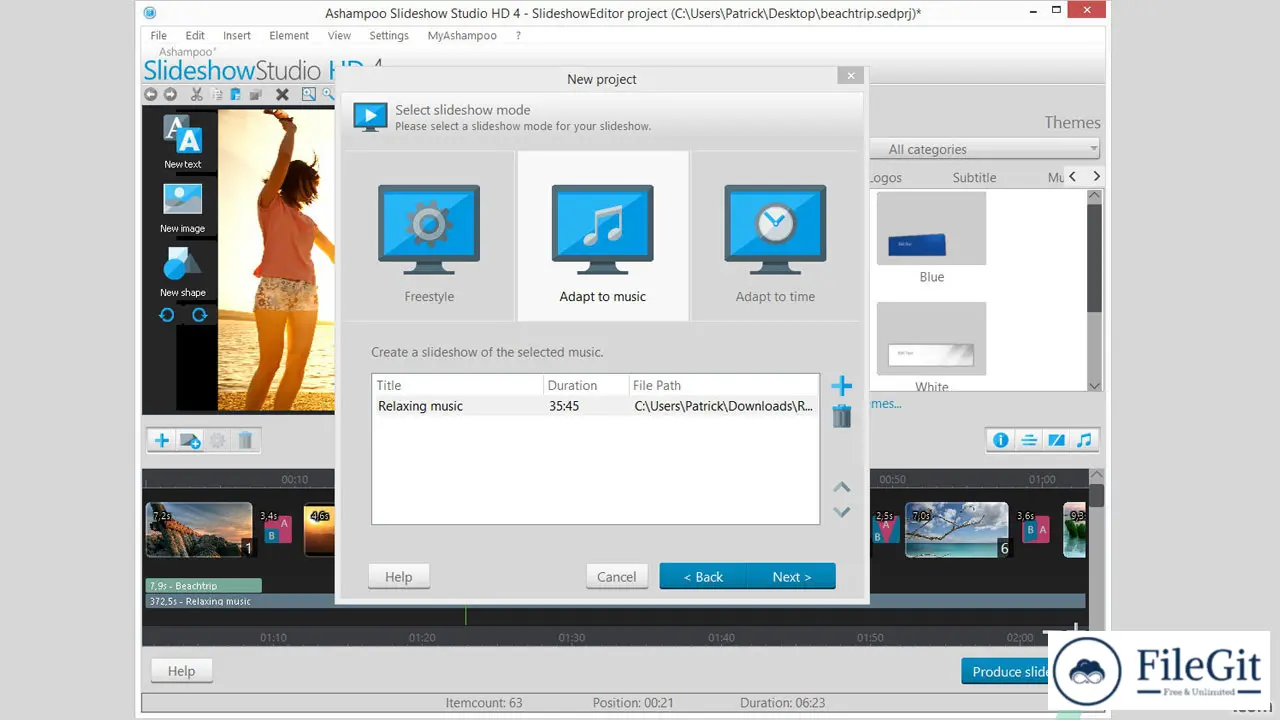Image resolution: width=1280 pixels, height=720 pixels.
Task: Close the New project dialog
Action: (851, 76)
